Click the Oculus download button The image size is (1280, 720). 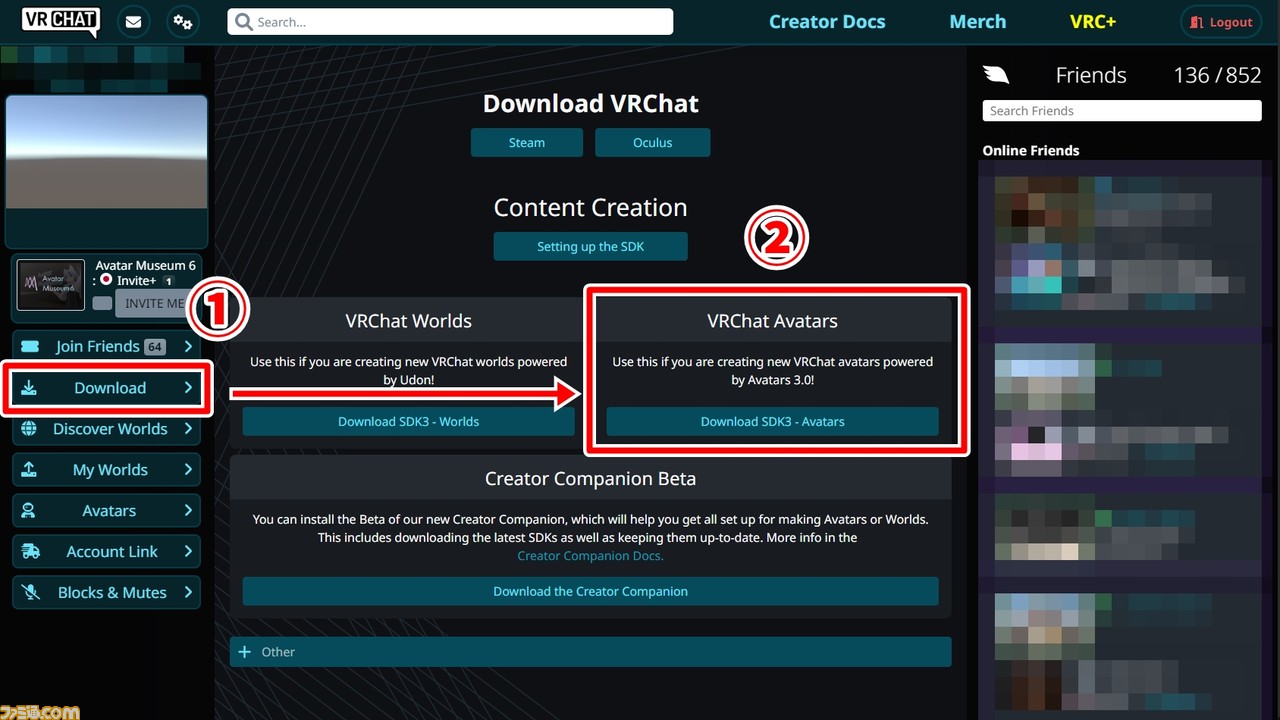pyautogui.click(x=652, y=142)
